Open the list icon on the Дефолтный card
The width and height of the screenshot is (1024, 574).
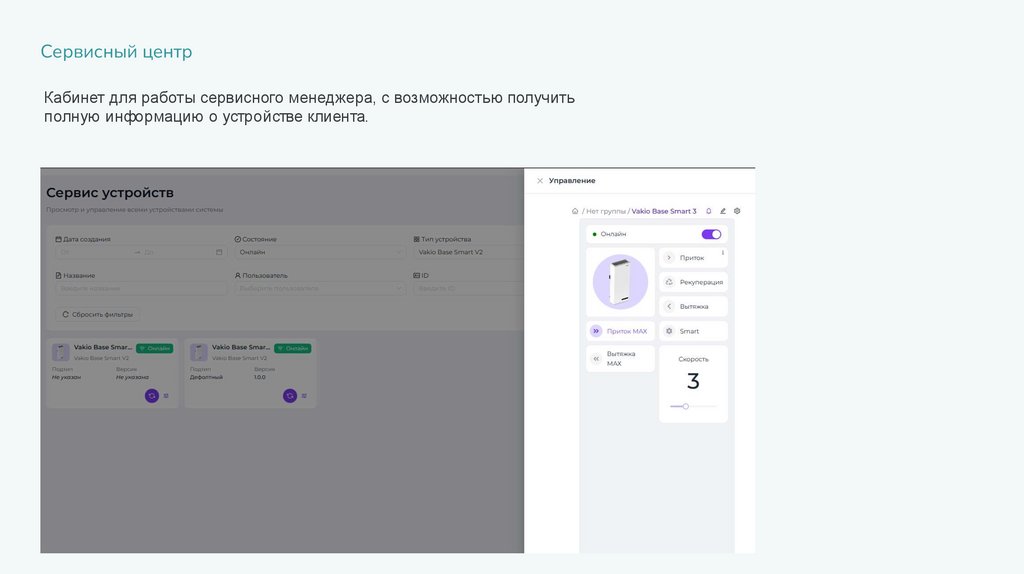[x=304, y=396]
